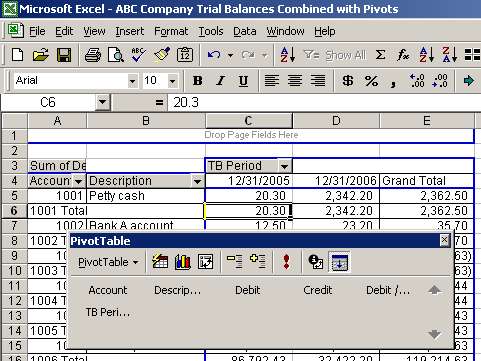Screen dimensions: 481x361
Task: Run the ABC spelling check icon
Action: [x=138, y=55]
